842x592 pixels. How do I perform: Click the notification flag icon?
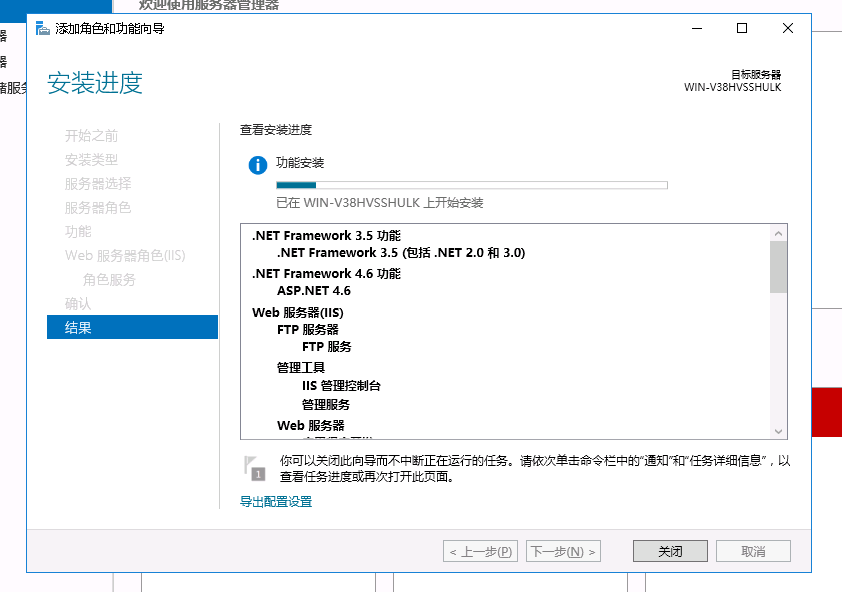pyautogui.click(x=255, y=468)
